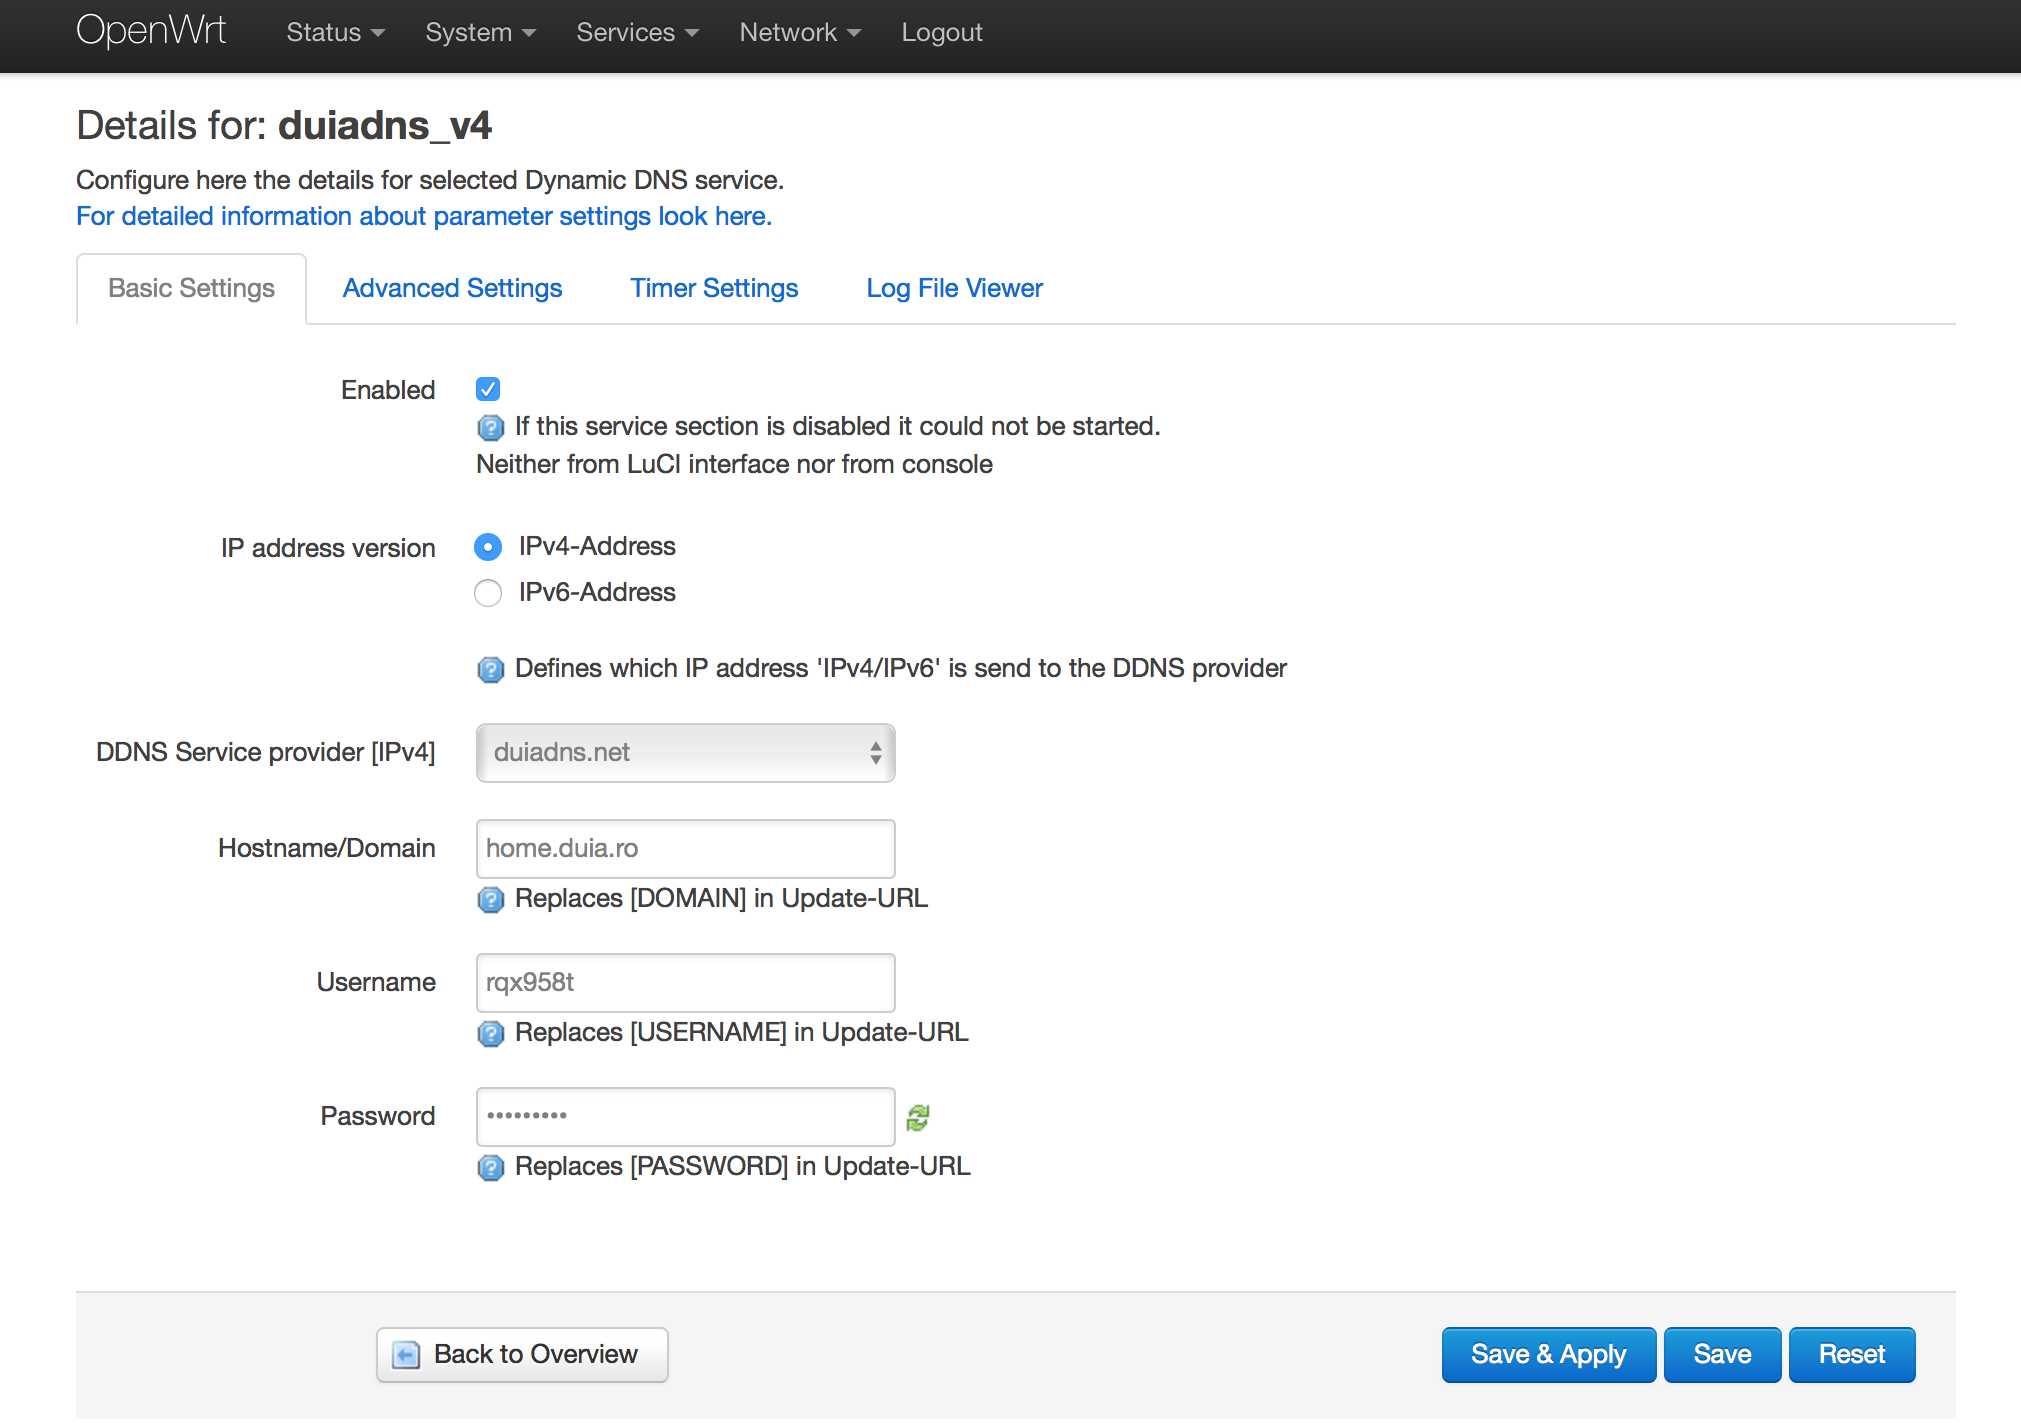Click the arrow icon in Back to Overview

406,1355
